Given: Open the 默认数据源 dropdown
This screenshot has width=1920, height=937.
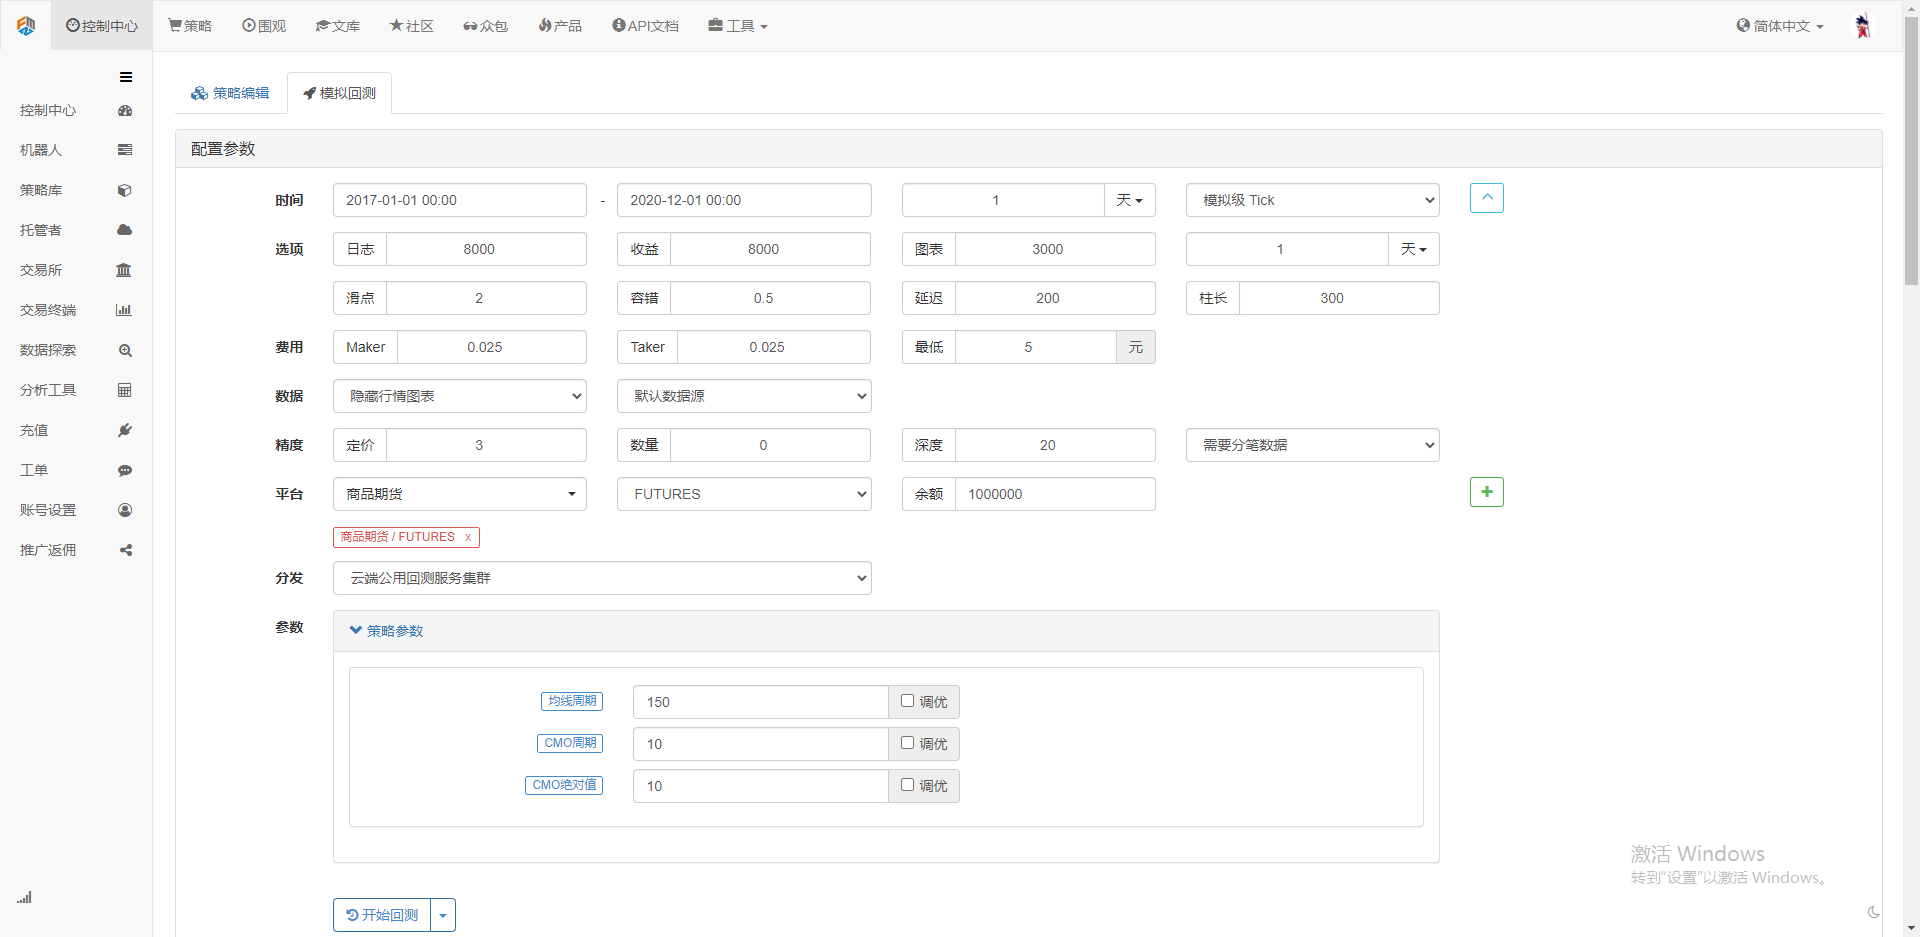Looking at the screenshot, I should (x=744, y=396).
